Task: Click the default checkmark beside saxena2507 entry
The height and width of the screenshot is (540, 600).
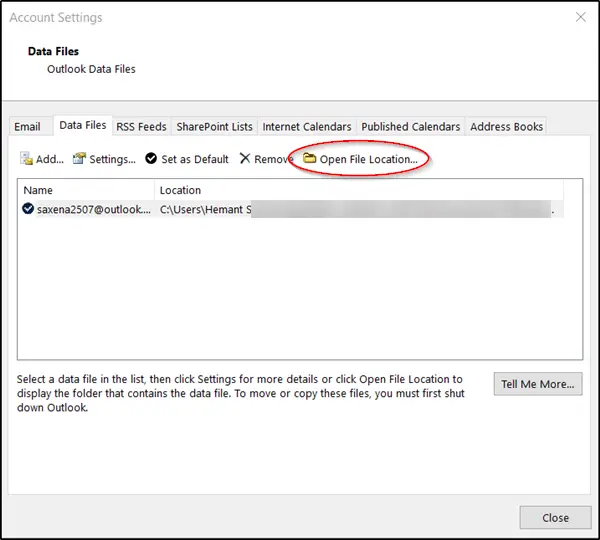Action: 28,209
